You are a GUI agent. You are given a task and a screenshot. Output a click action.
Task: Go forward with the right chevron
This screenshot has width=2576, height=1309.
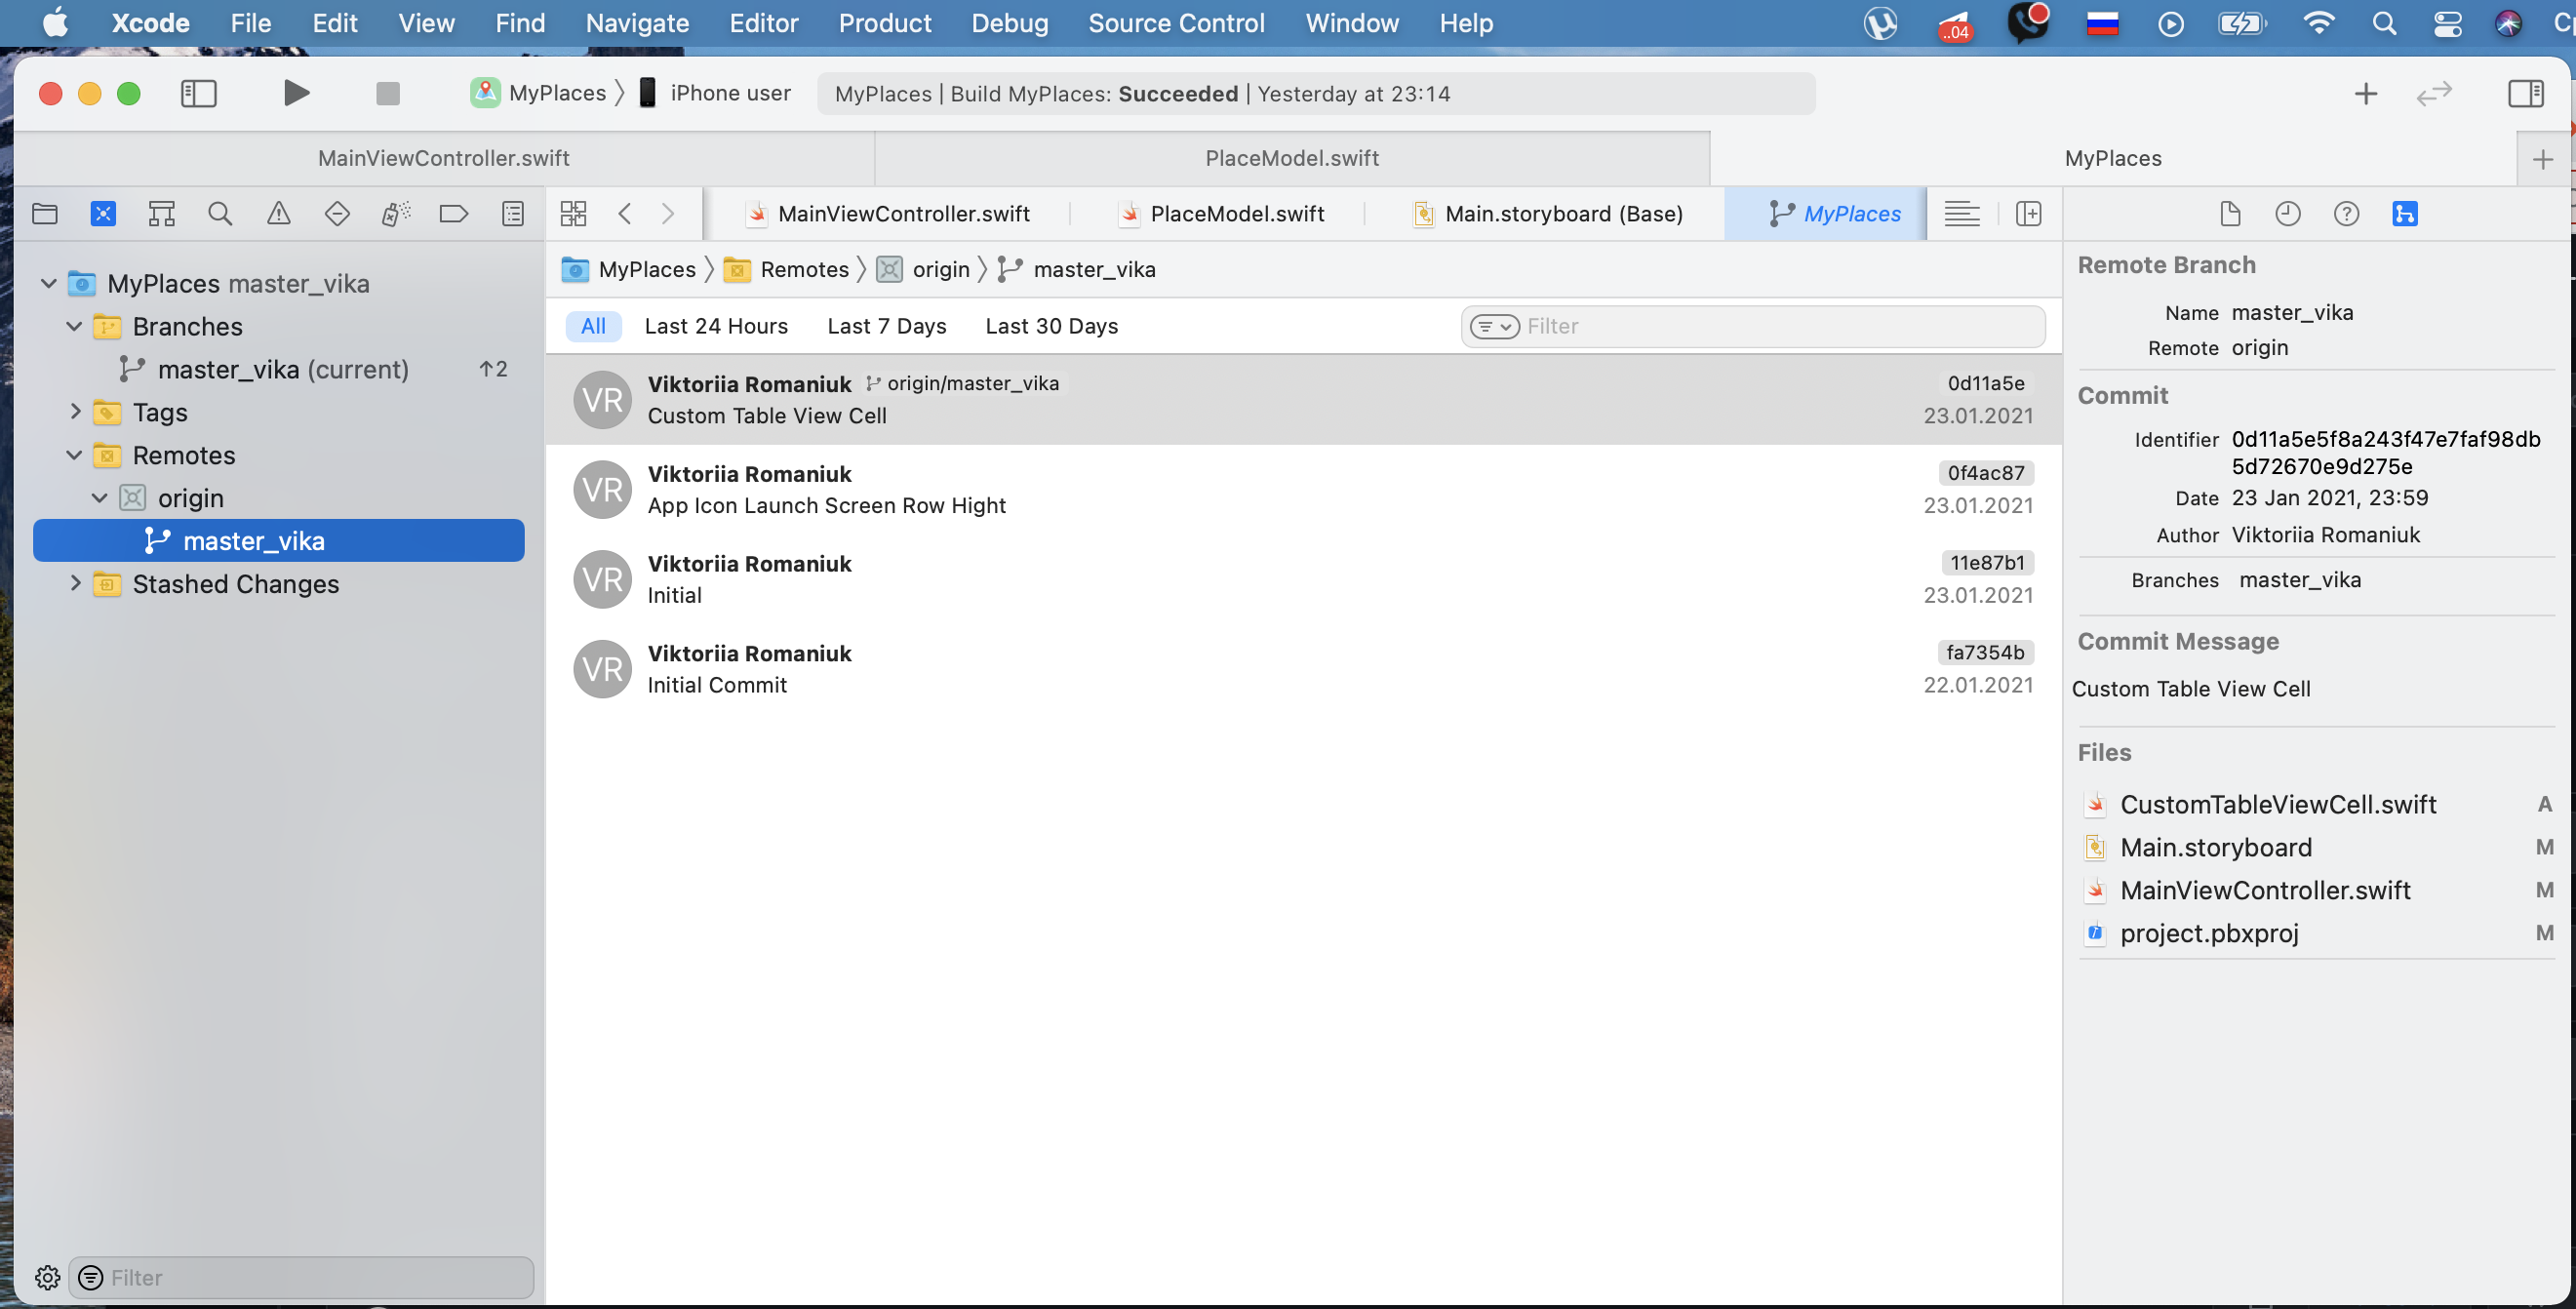(668, 213)
